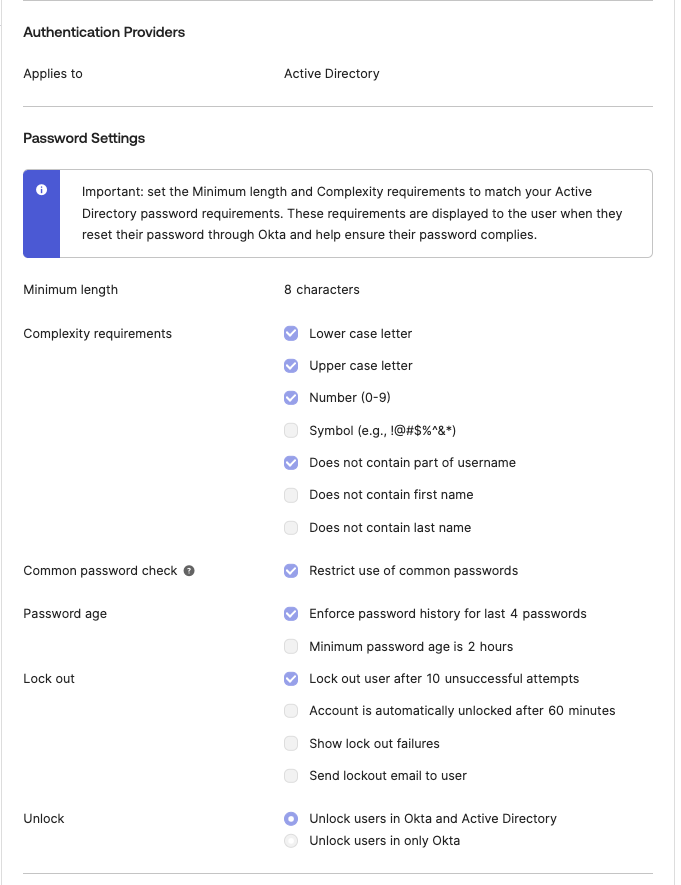The width and height of the screenshot is (681, 885).
Task: Enable Does not contain last name
Action: (x=290, y=527)
